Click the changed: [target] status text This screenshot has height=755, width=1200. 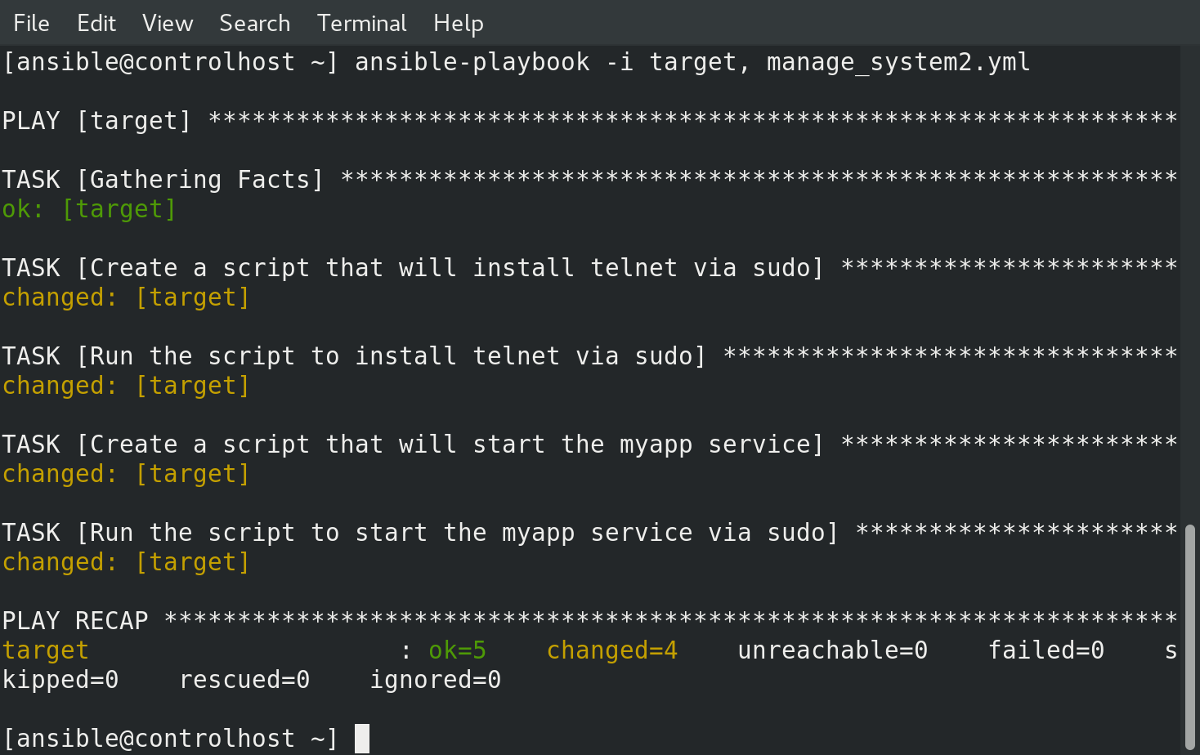pyautogui.click(x=123, y=296)
